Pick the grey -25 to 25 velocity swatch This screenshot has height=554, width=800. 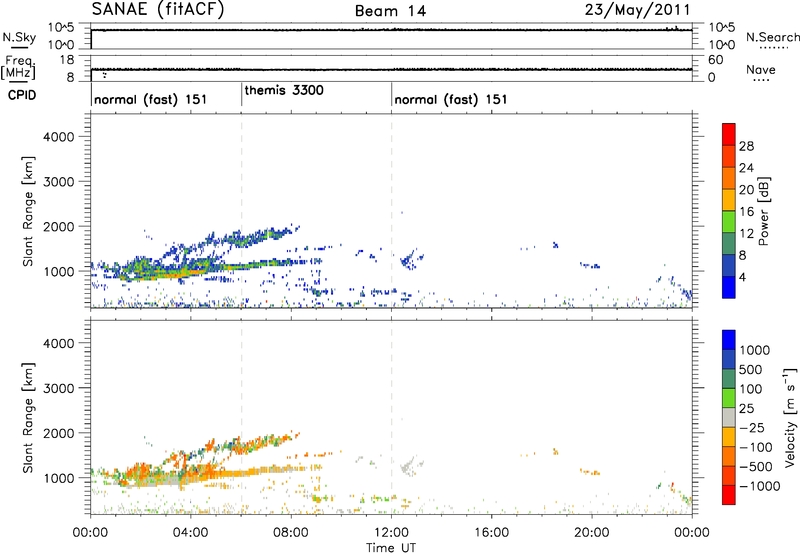pyautogui.click(x=729, y=418)
